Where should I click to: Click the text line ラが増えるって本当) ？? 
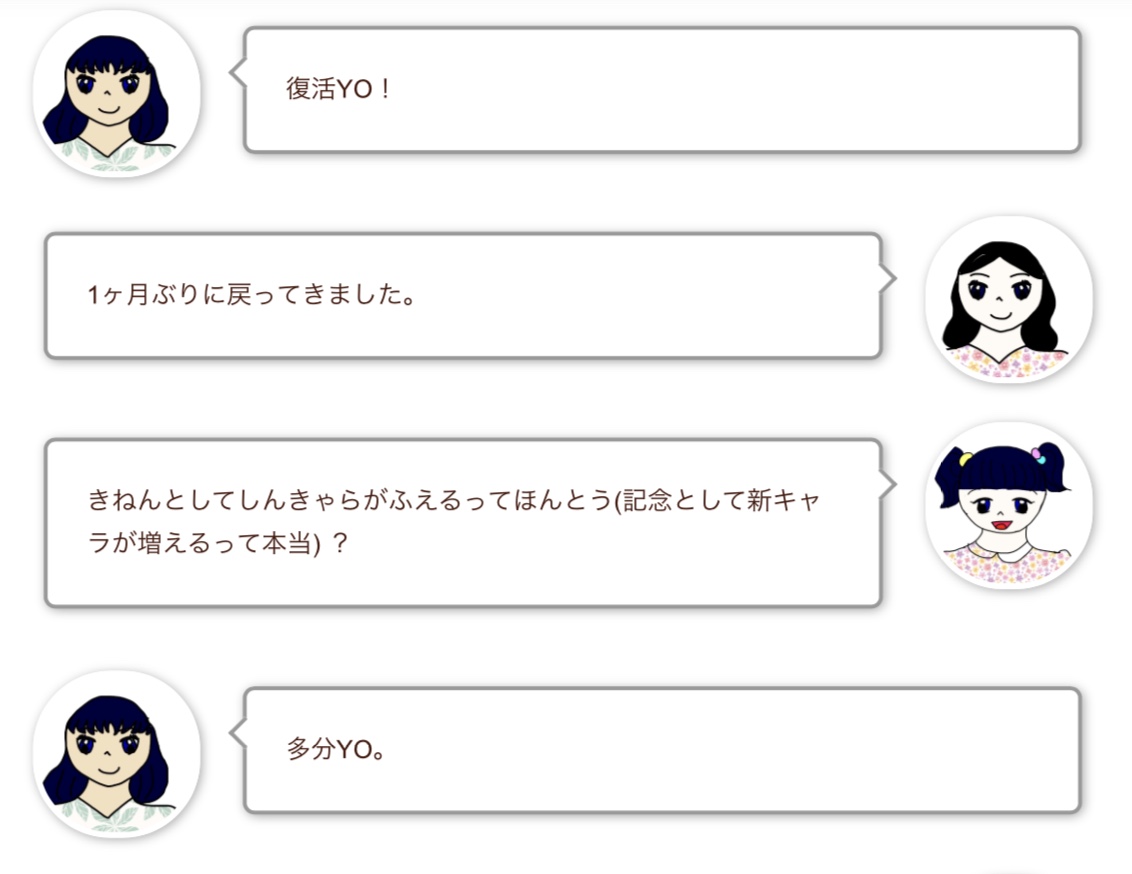point(218,543)
